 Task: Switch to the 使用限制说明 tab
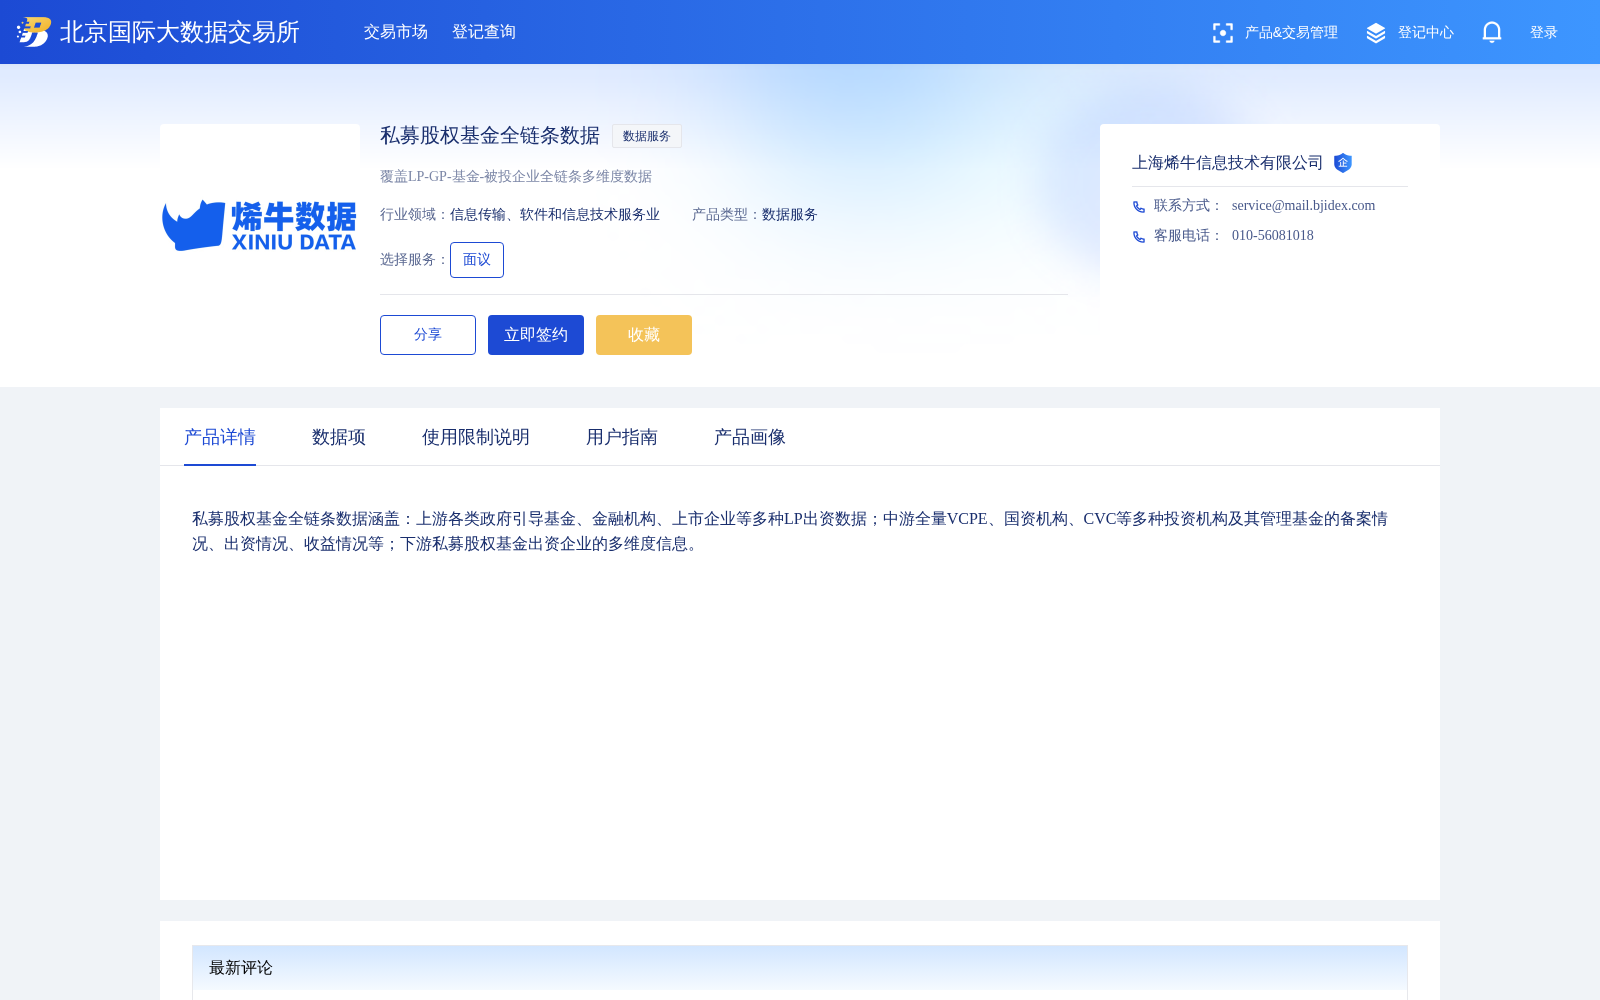tap(476, 437)
